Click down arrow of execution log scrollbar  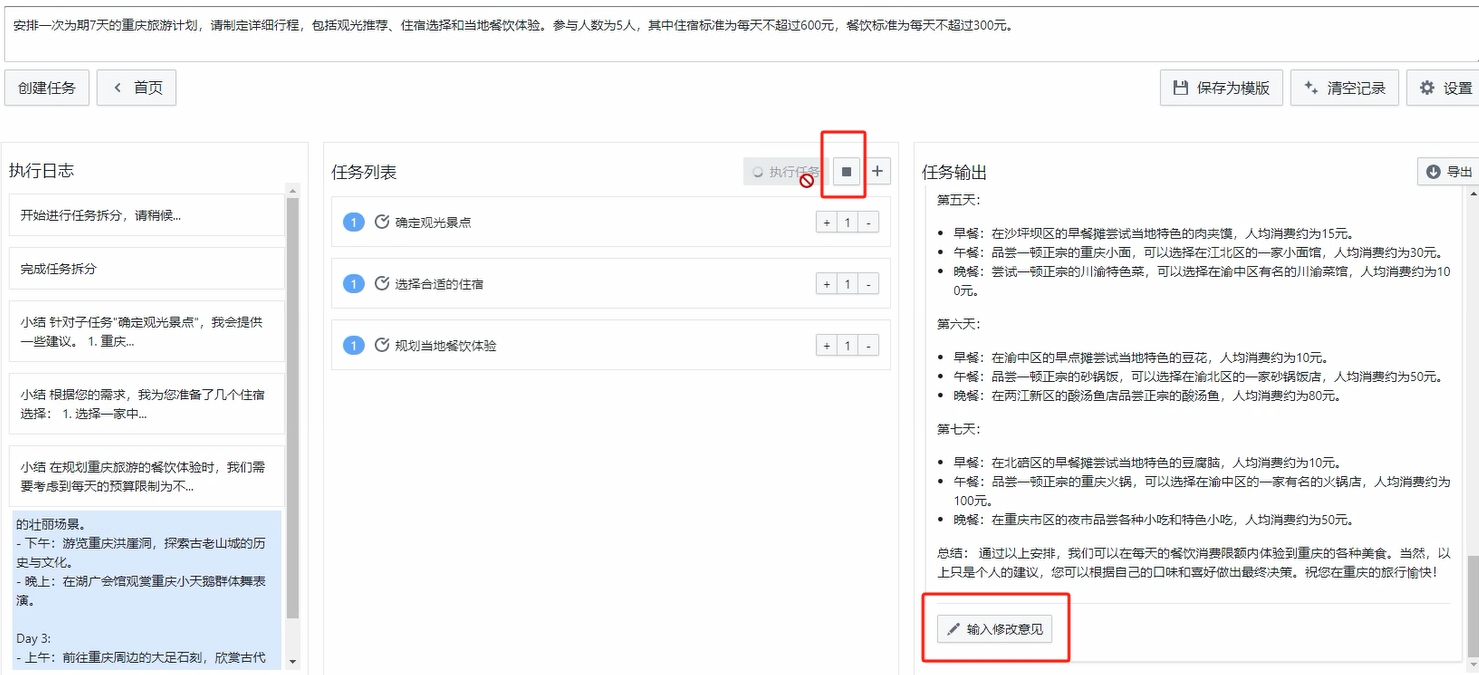[292, 661]
